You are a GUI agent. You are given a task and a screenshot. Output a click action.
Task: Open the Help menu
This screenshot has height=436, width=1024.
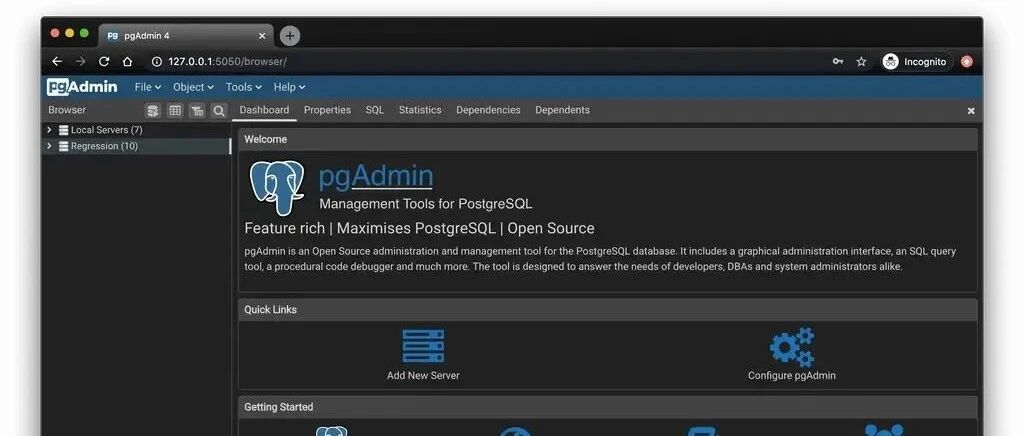click(x=289, y=87)
